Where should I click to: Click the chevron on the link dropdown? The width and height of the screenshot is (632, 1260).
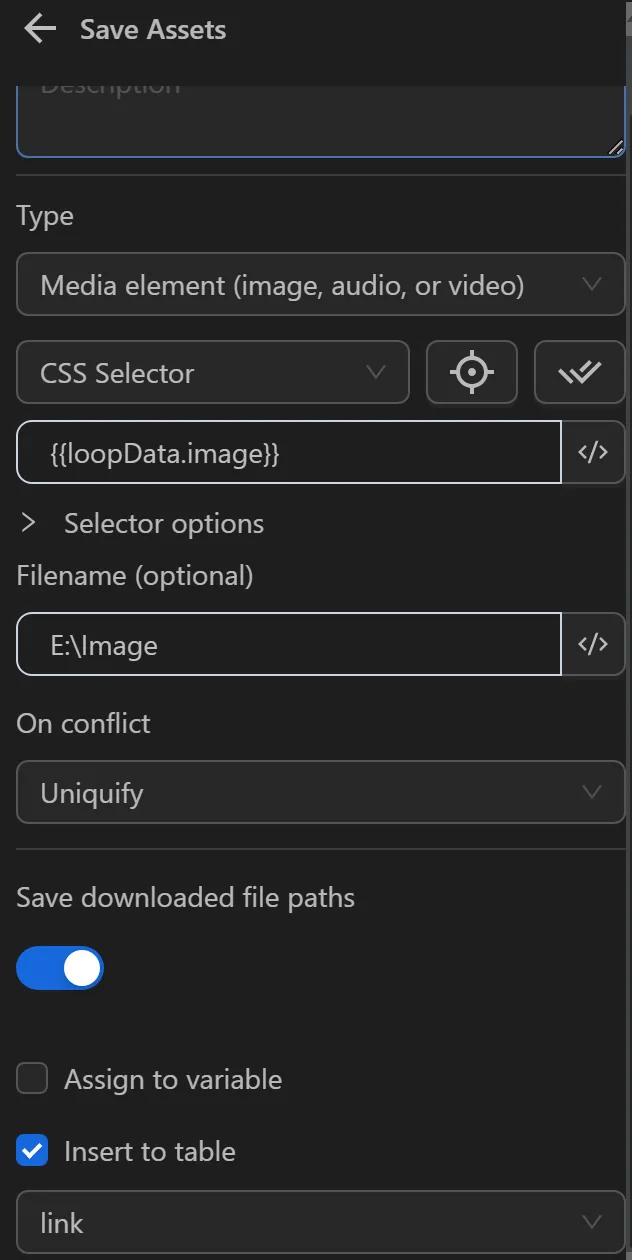594,1222
